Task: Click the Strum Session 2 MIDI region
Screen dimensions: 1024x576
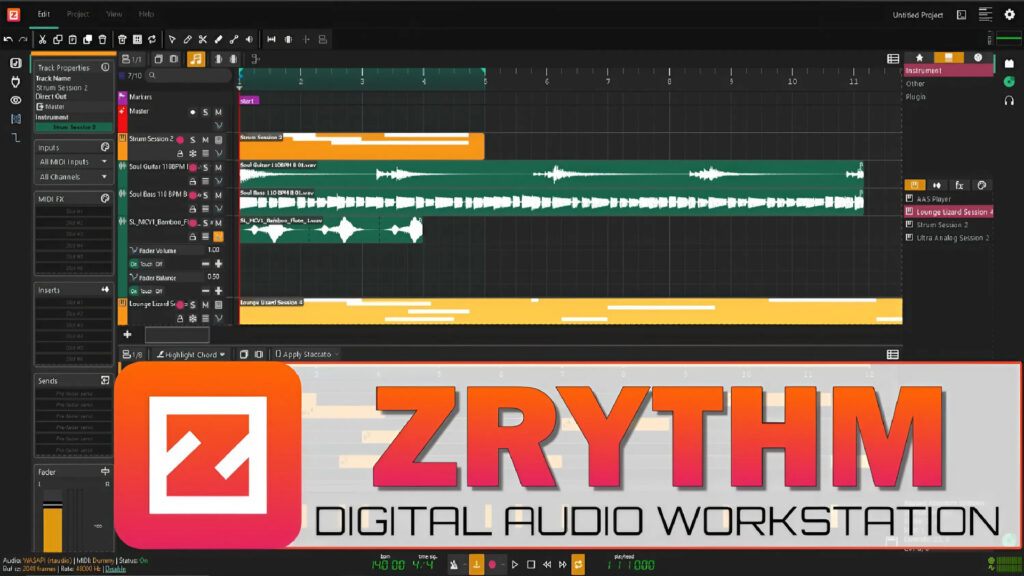Action: [360, 146]
